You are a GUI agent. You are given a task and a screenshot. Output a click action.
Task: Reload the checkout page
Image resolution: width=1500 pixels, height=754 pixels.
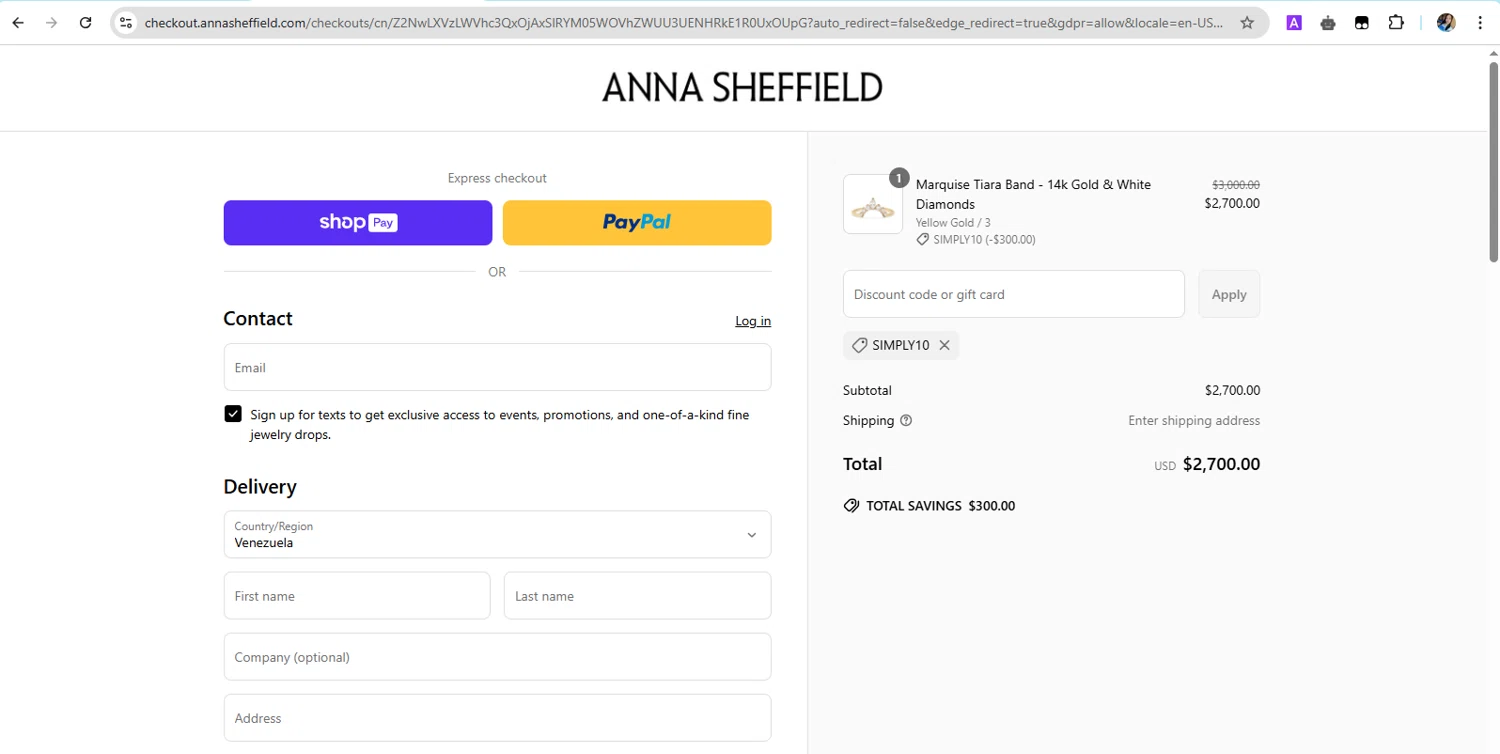pyautogui.click(x=86, y=23)
